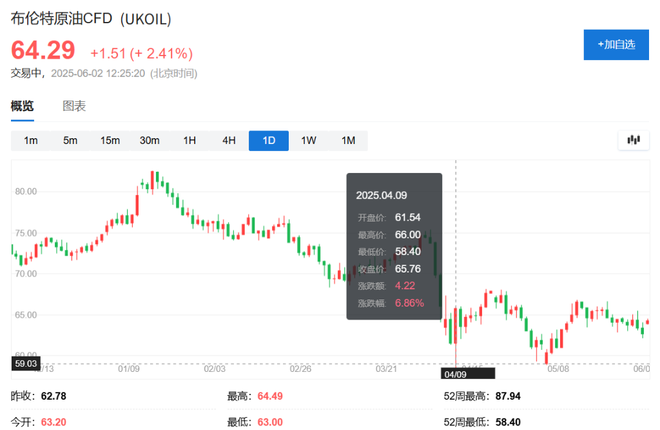The width and height of the screenshot is (660, 430).
Task: Click the 04/09 date marker on axis
Action: [468, 374]
